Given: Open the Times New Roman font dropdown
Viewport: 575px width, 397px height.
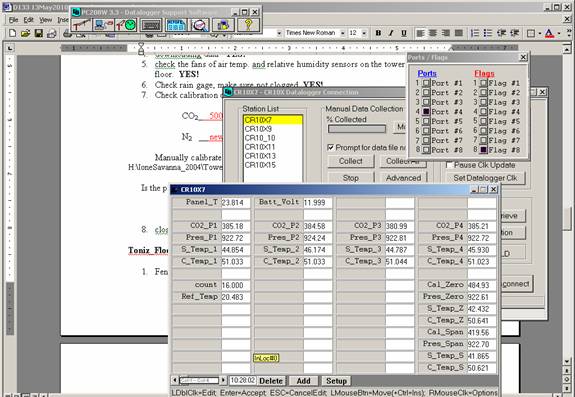Looking at the screenshot, I should click(343, 33).
